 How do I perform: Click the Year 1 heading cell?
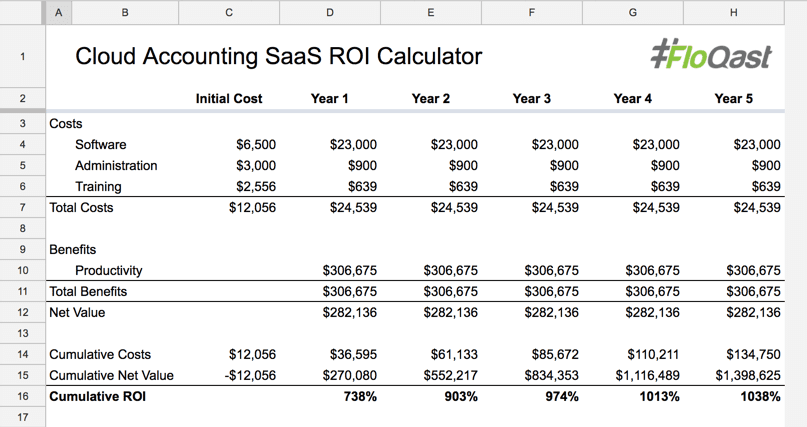(x=329, y=98)
